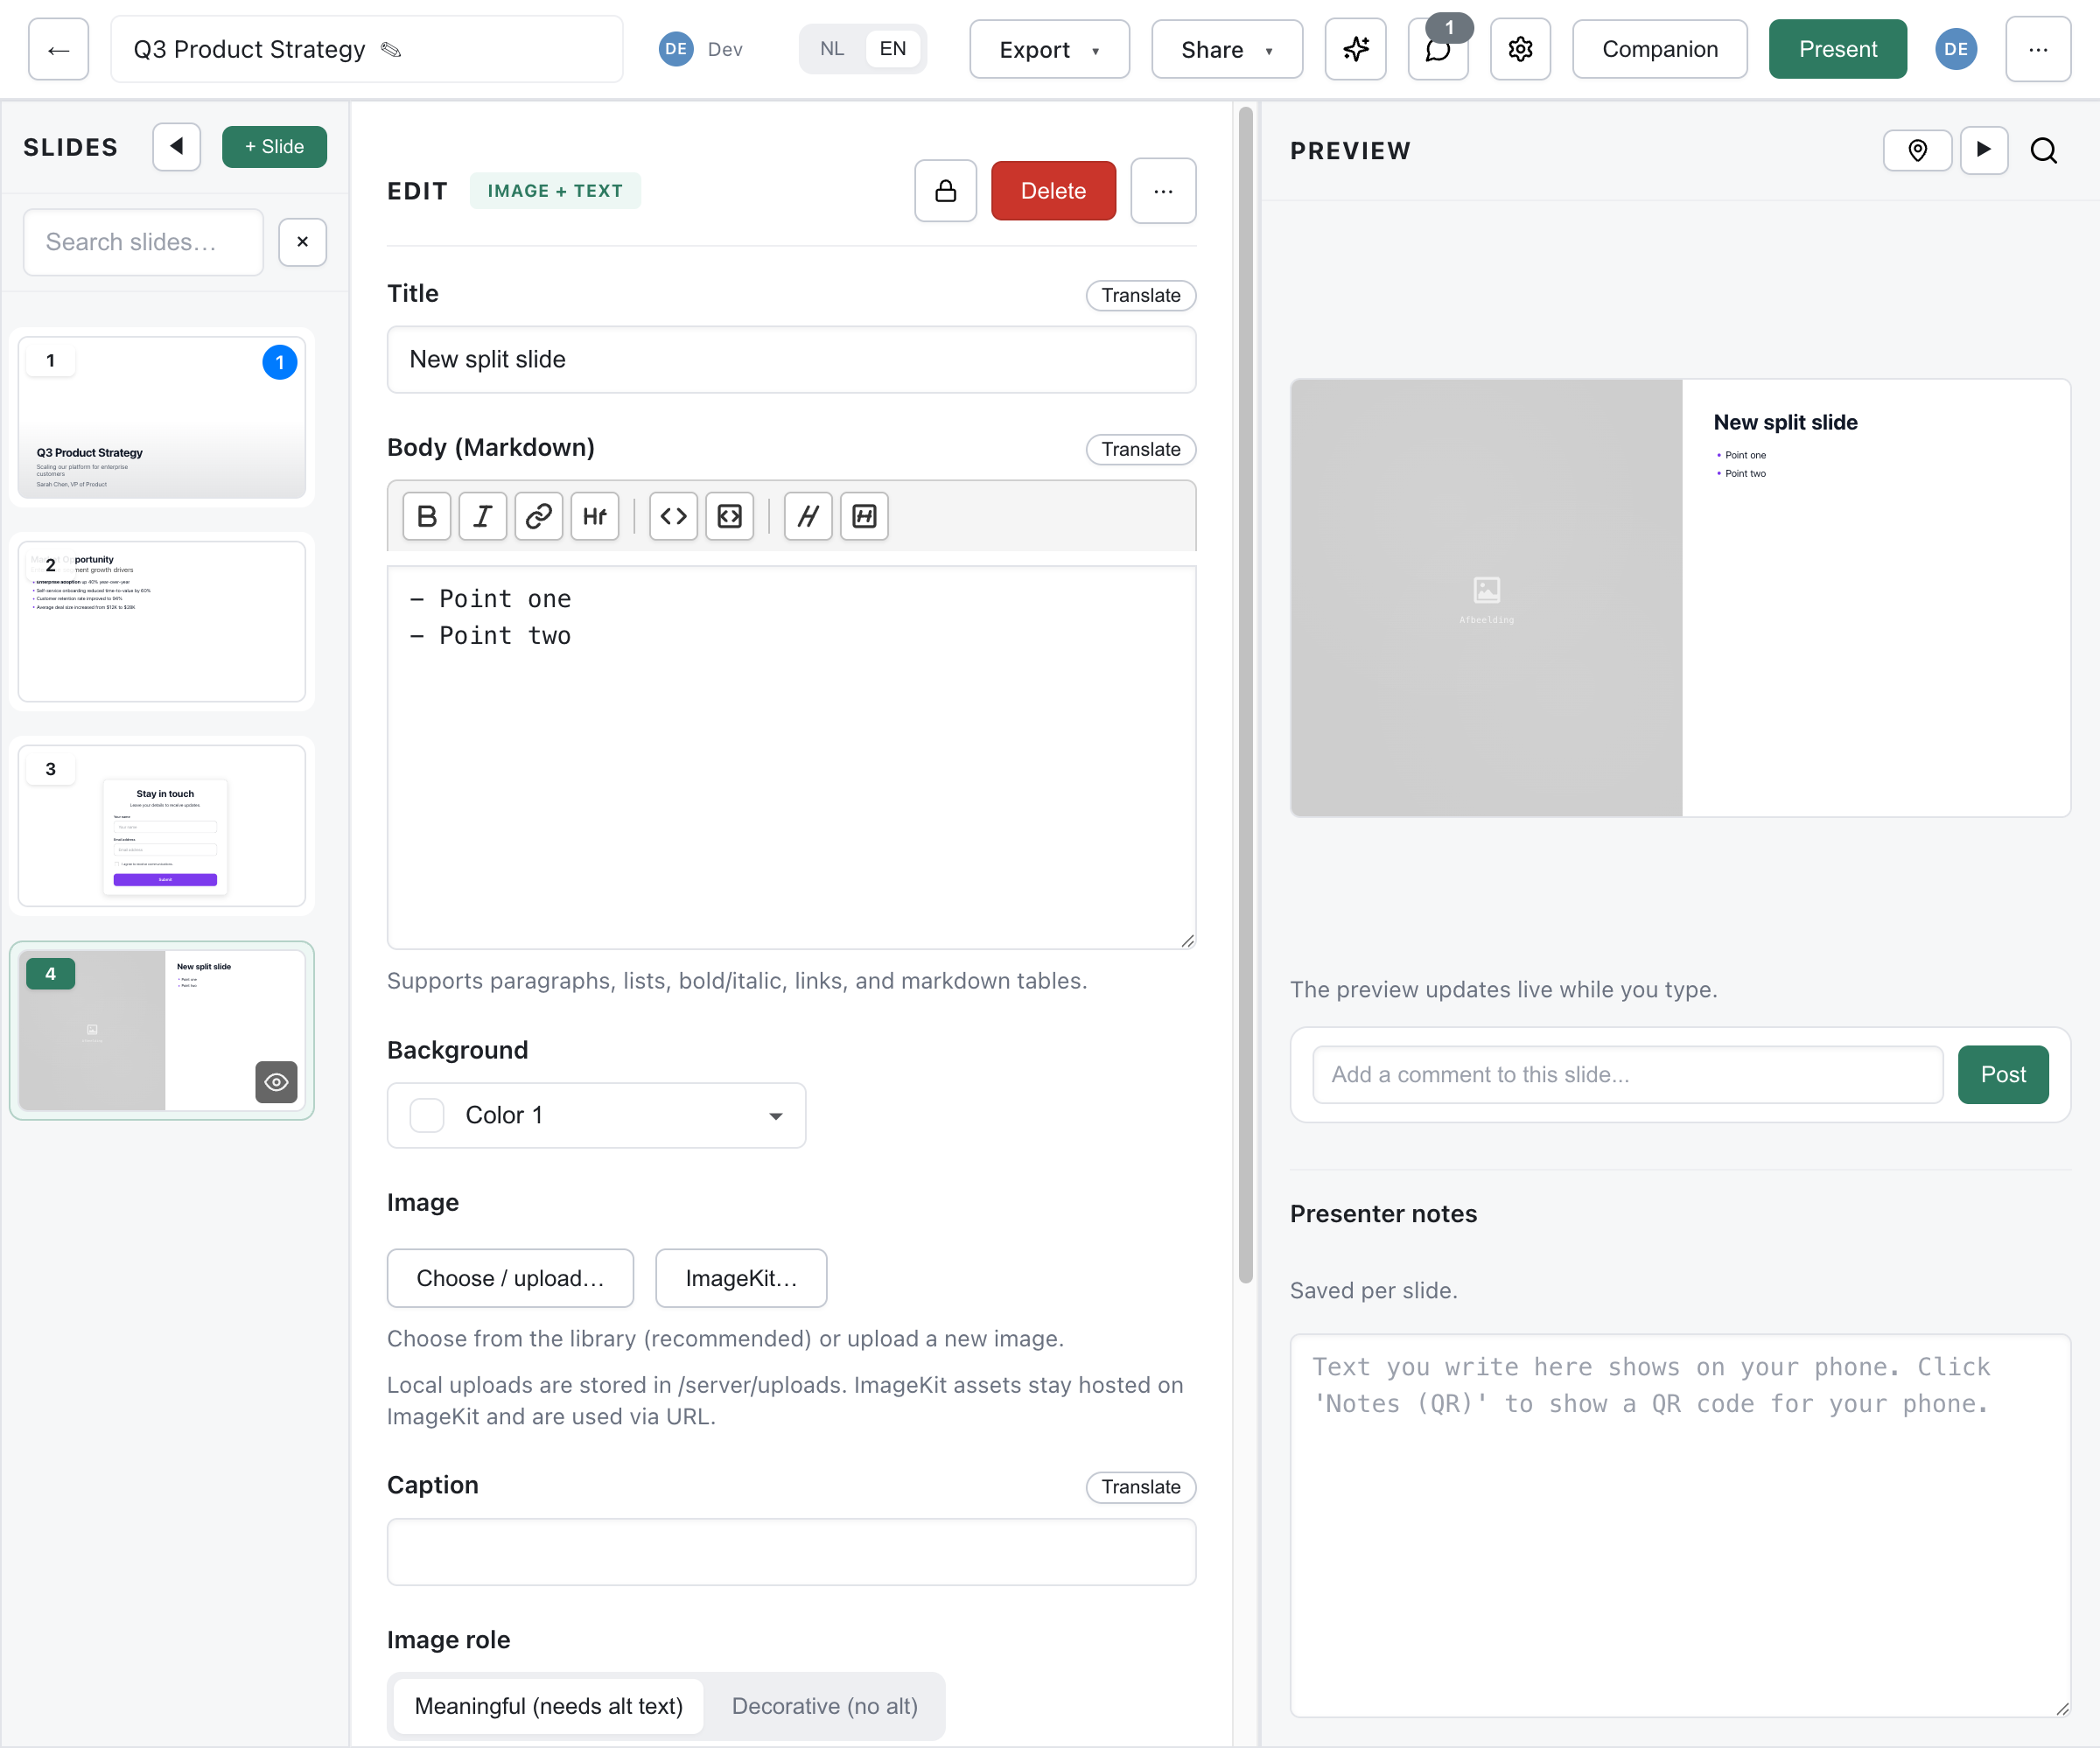Translate the Caption field
The width and height of the screenshot is (2100, 1748).
1141,1487
